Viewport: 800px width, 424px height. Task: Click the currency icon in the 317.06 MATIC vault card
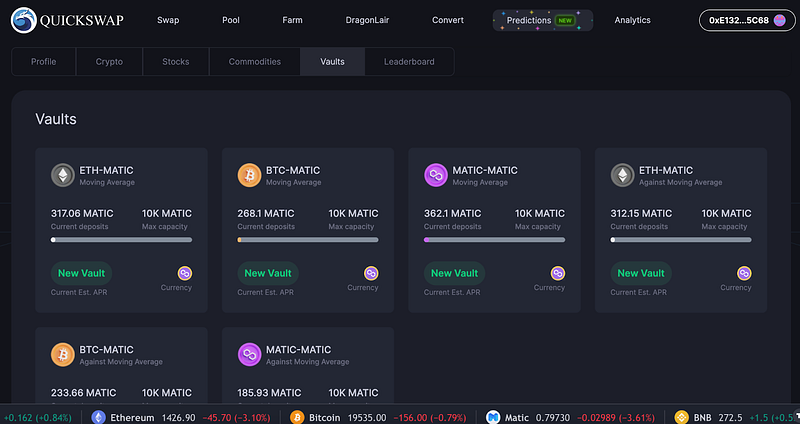click(x=185, y=273)
